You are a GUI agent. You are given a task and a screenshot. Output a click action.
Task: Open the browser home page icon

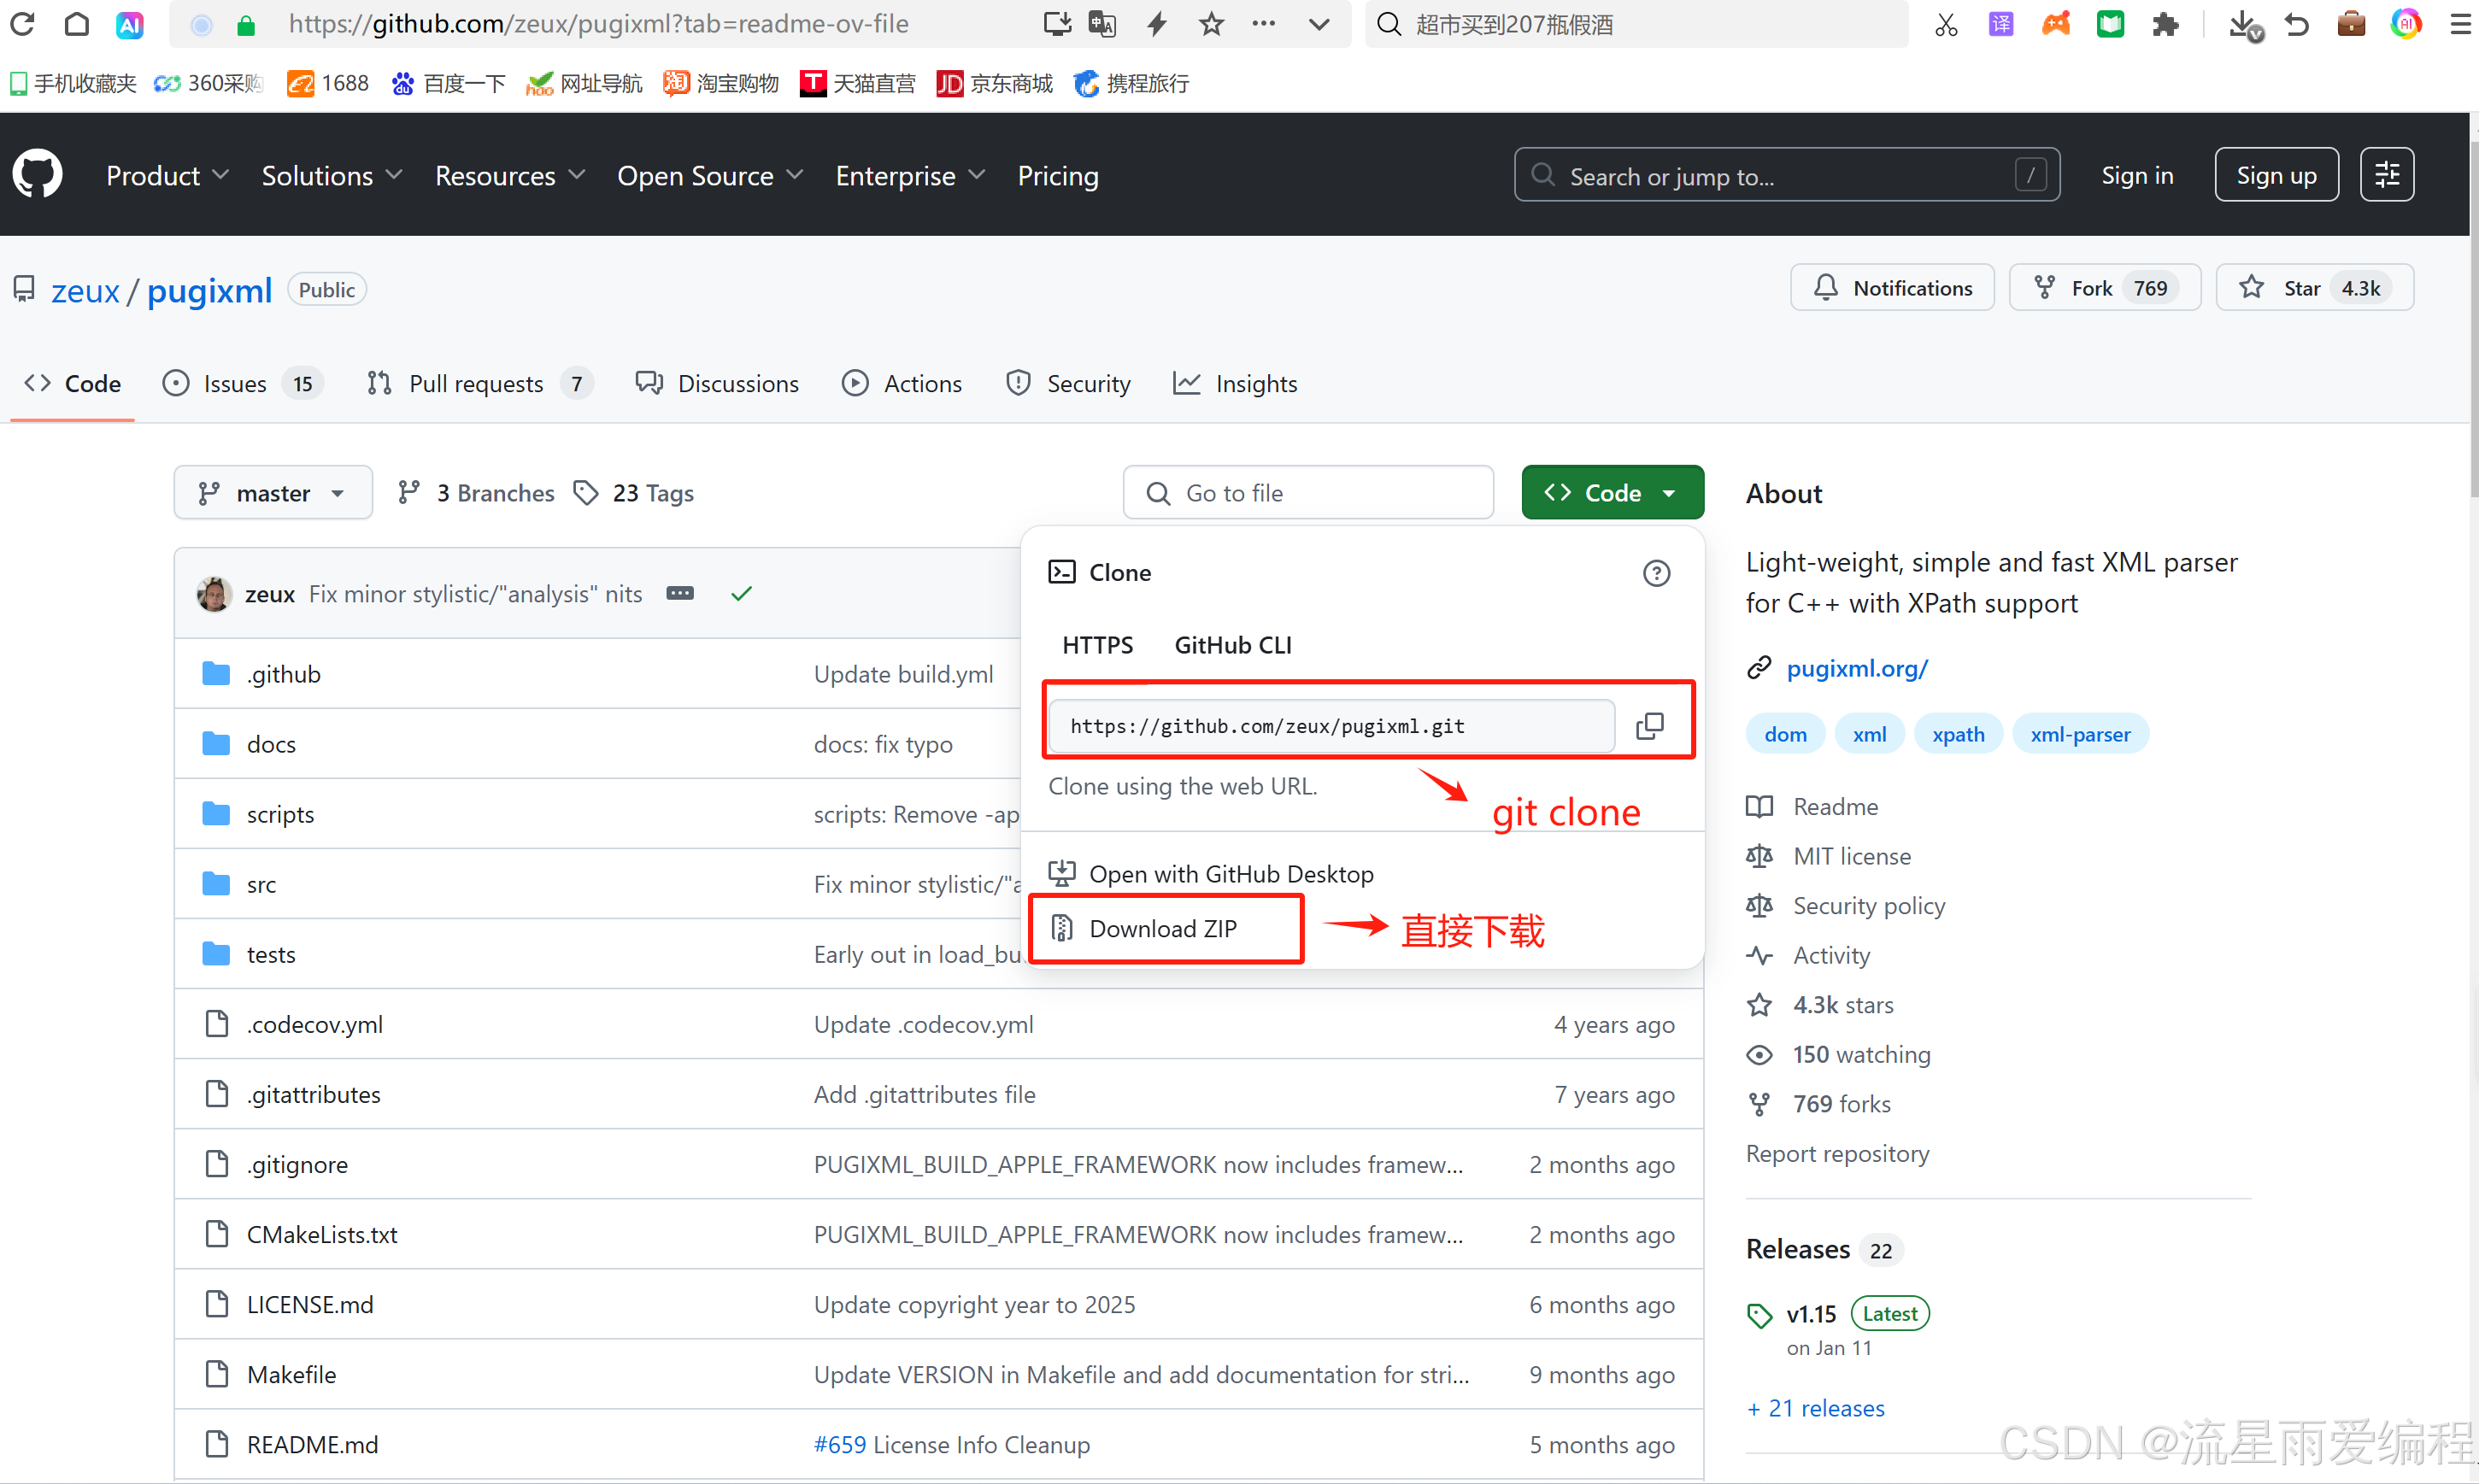tap(76, 23)
